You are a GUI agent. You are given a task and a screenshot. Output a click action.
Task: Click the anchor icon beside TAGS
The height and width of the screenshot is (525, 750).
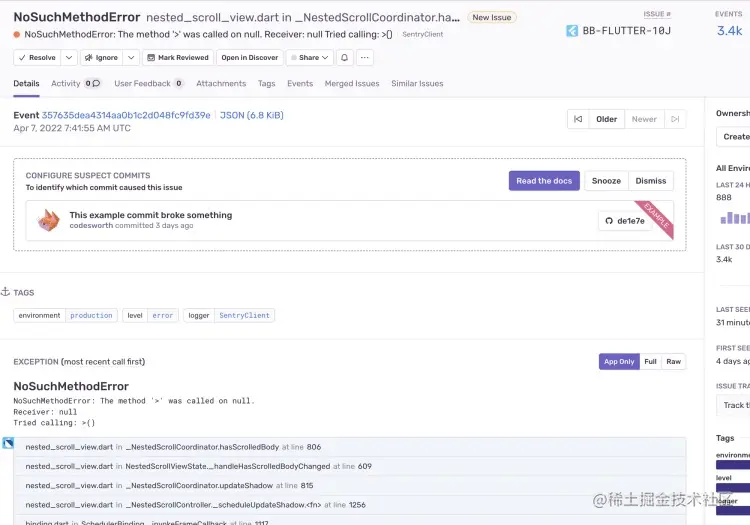click(x=5, y=292)
